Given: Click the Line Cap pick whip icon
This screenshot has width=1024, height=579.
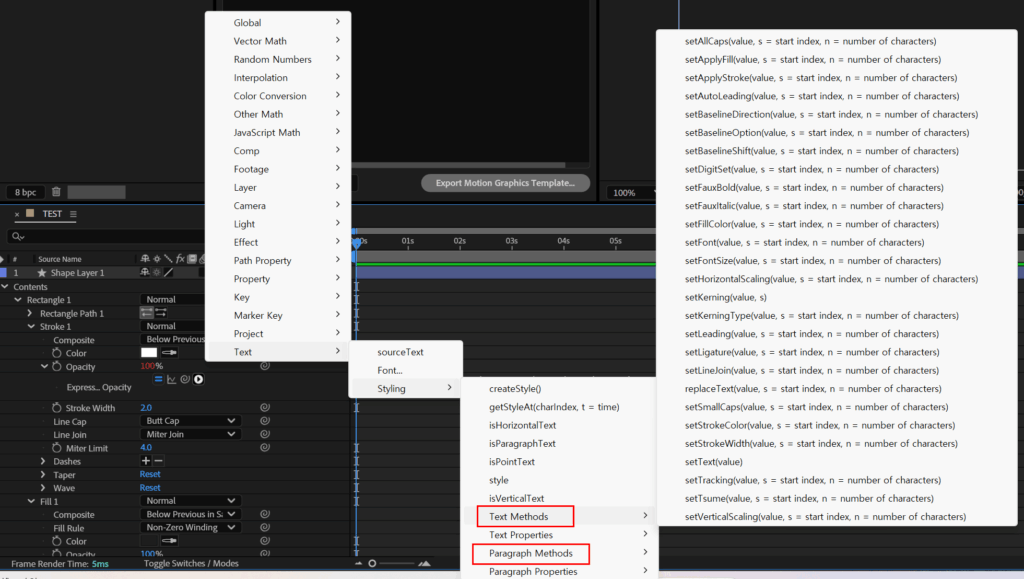Looking at the screenshot, I should (265, 421).
